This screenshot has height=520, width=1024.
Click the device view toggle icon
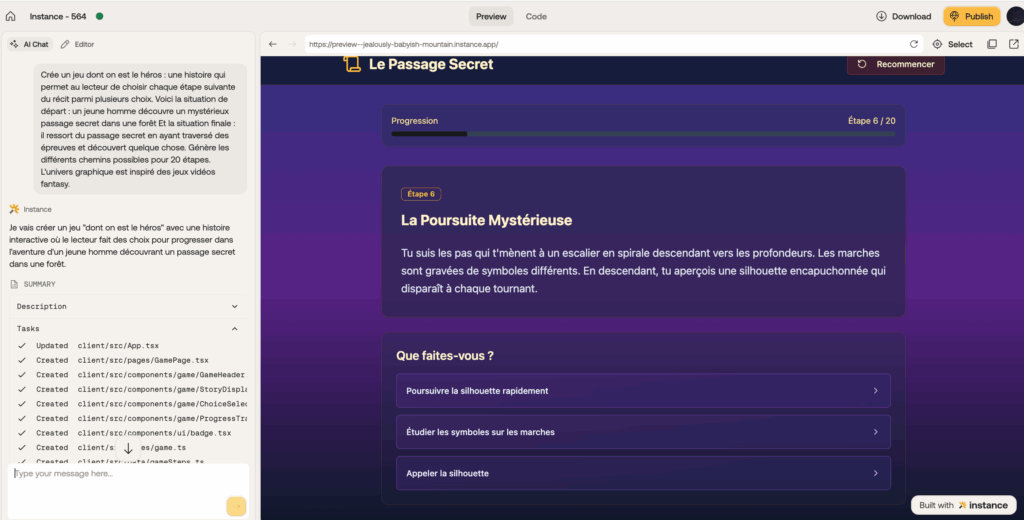pos(992,44)
